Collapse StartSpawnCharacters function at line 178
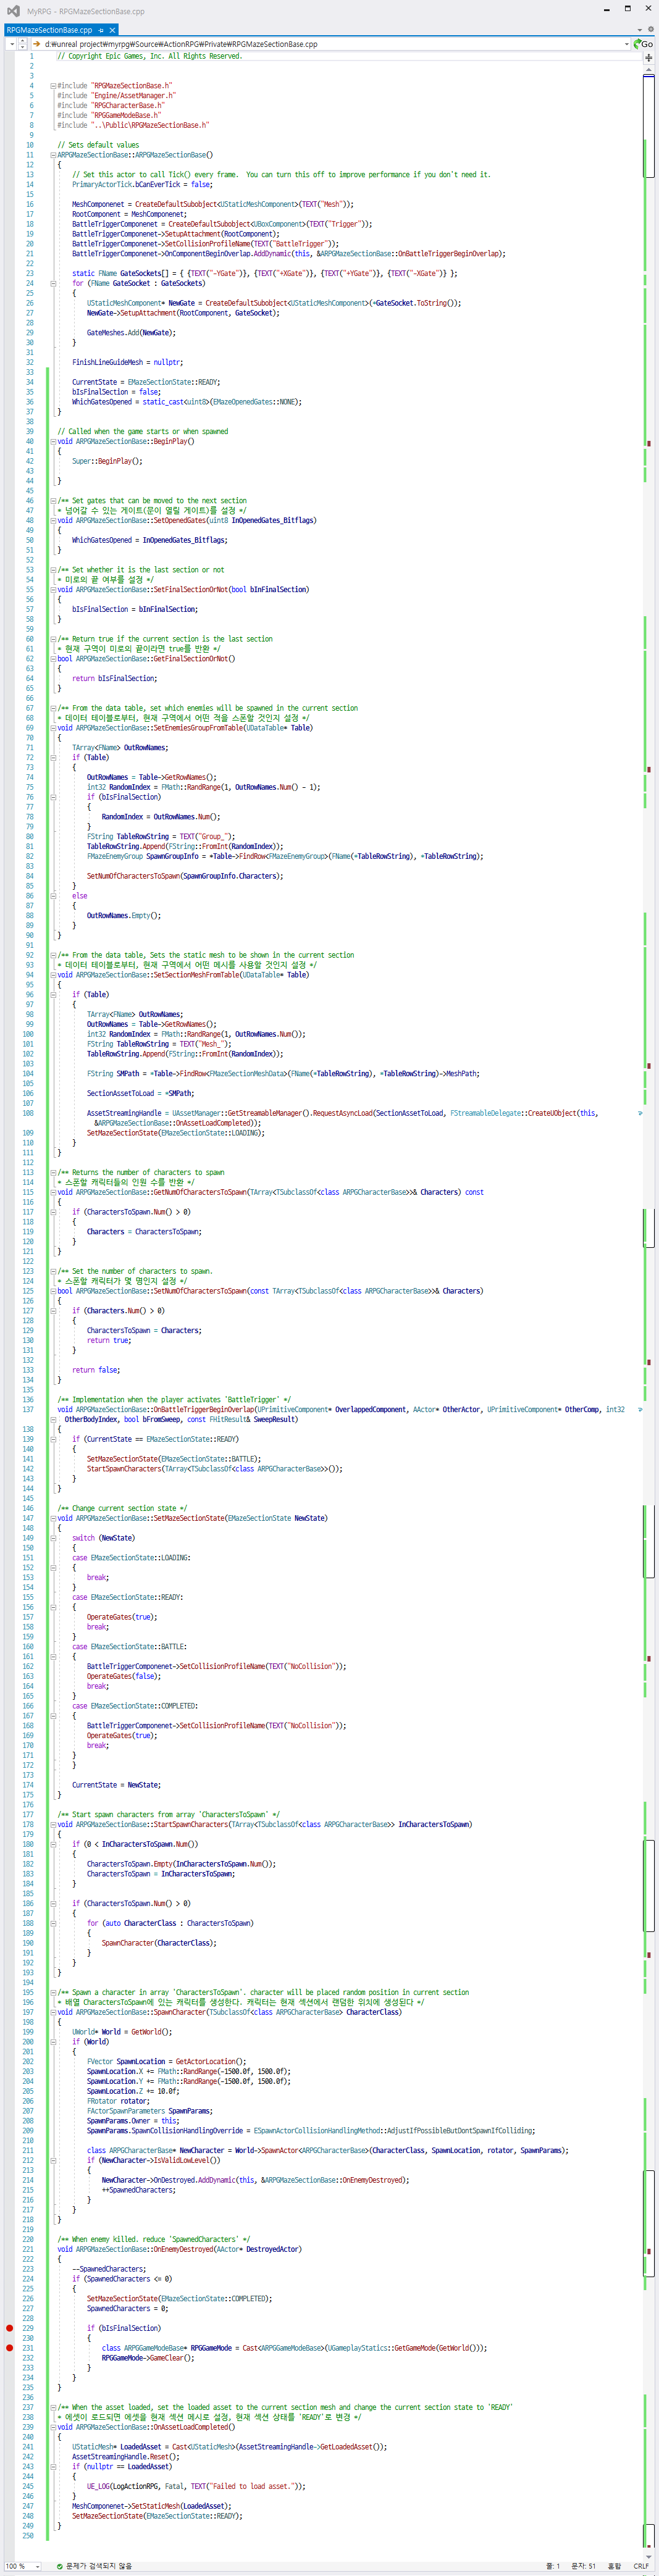659x2576 pixels. tap(53, 1824)
